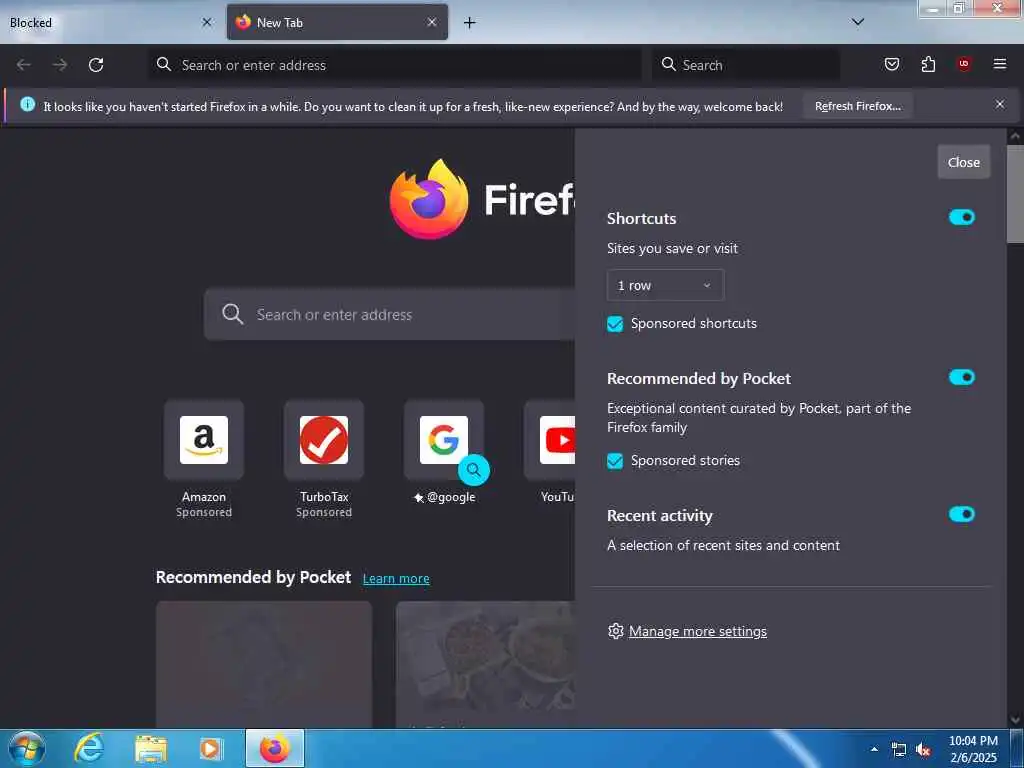Viewport: 1024px width, 768px height.
Task: Show hidden system tray icons
Action: 874,749
